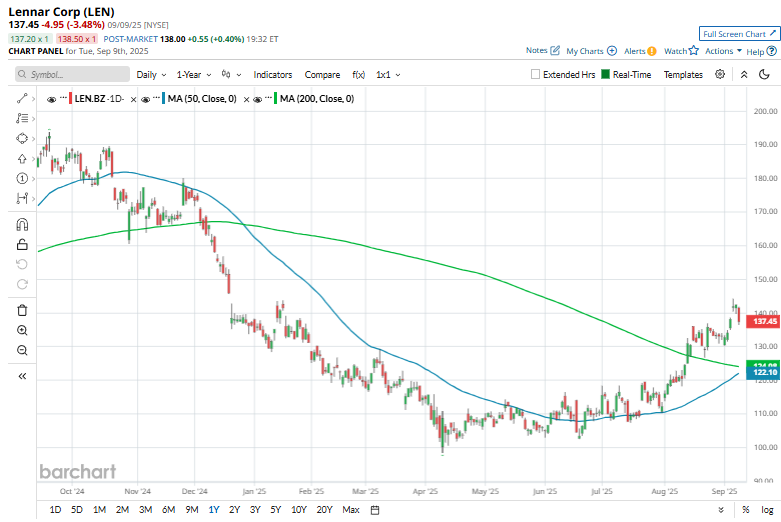Toggle visibility of LEN.BZ series

pyautogui.click(x=51, y=99)
